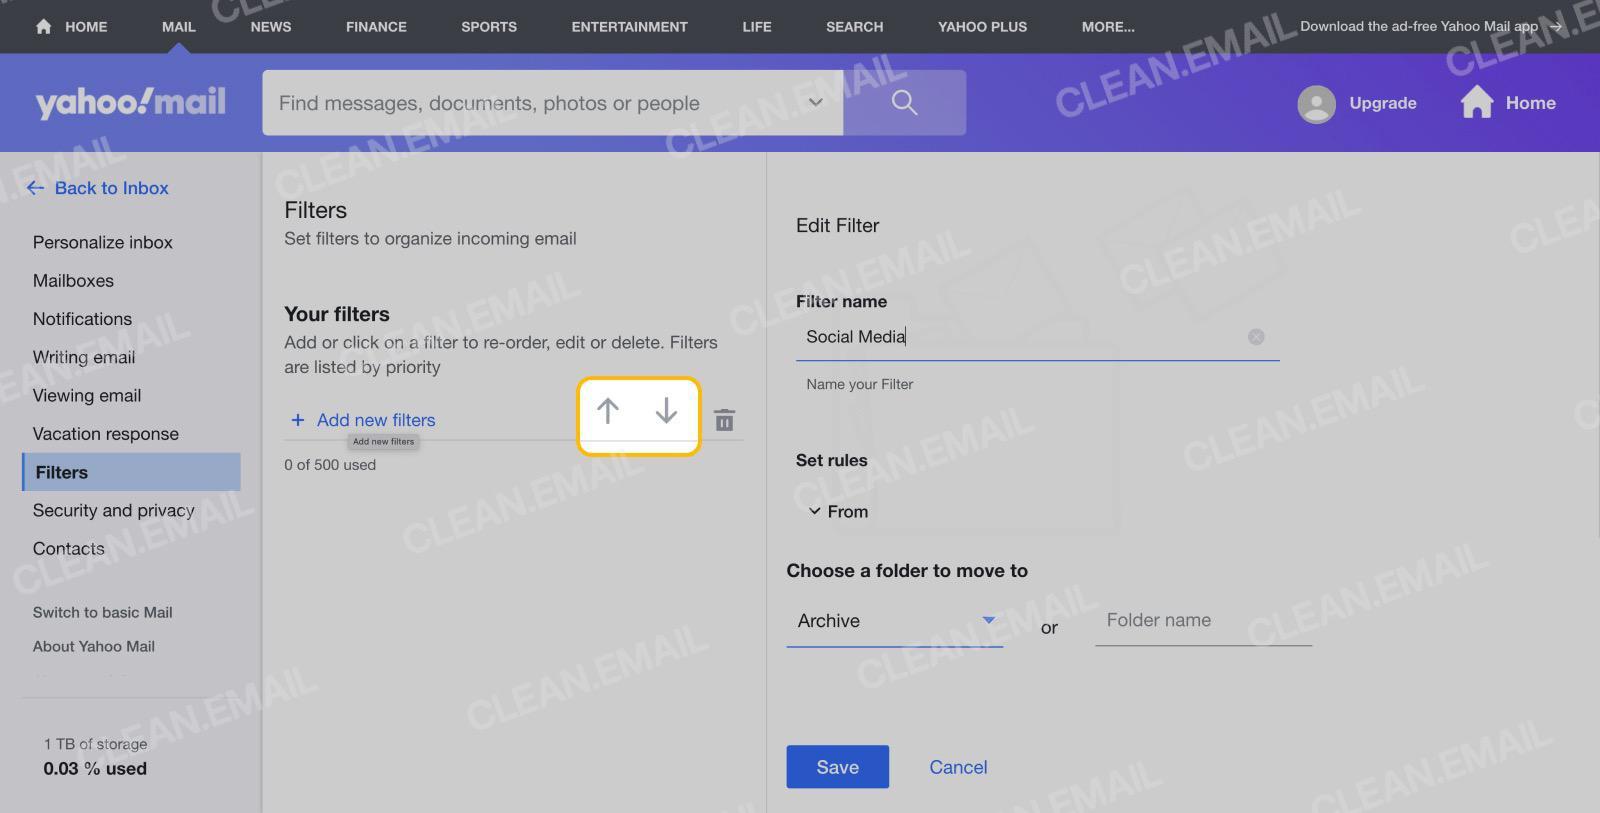
Task: Open LIFE in the top navigation
Action: [x=757, y=27]
